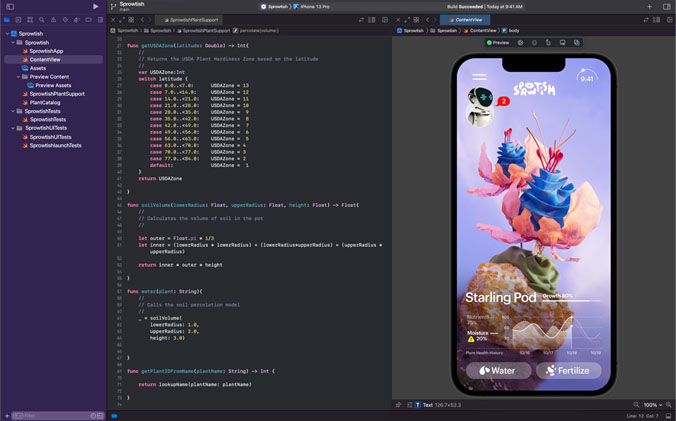Switch to the SprowtishPlantSupport editor tab
The image size is (676, 421).
point(190,20)
